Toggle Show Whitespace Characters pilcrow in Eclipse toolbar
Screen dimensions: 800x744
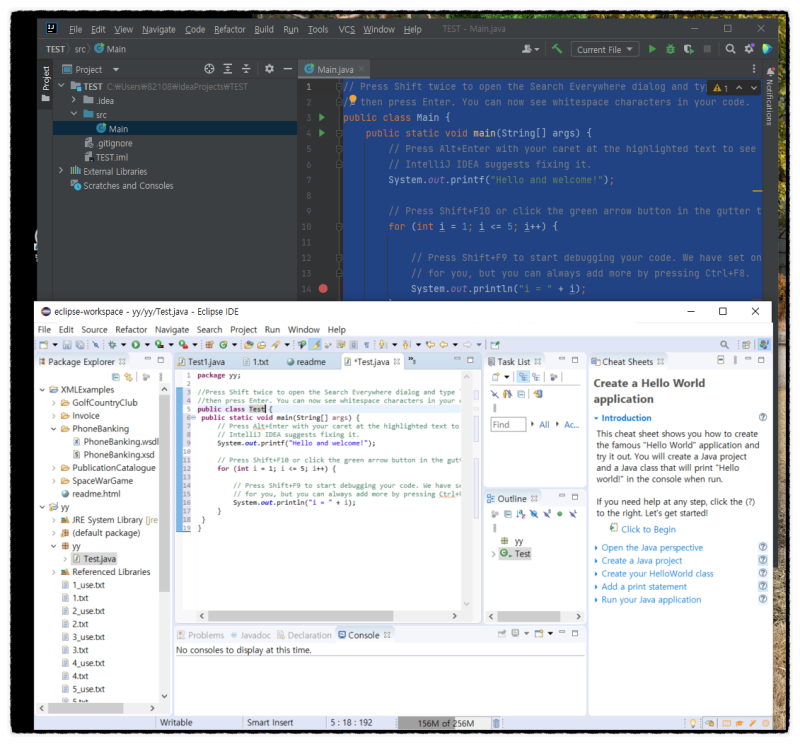pos(366,344)
